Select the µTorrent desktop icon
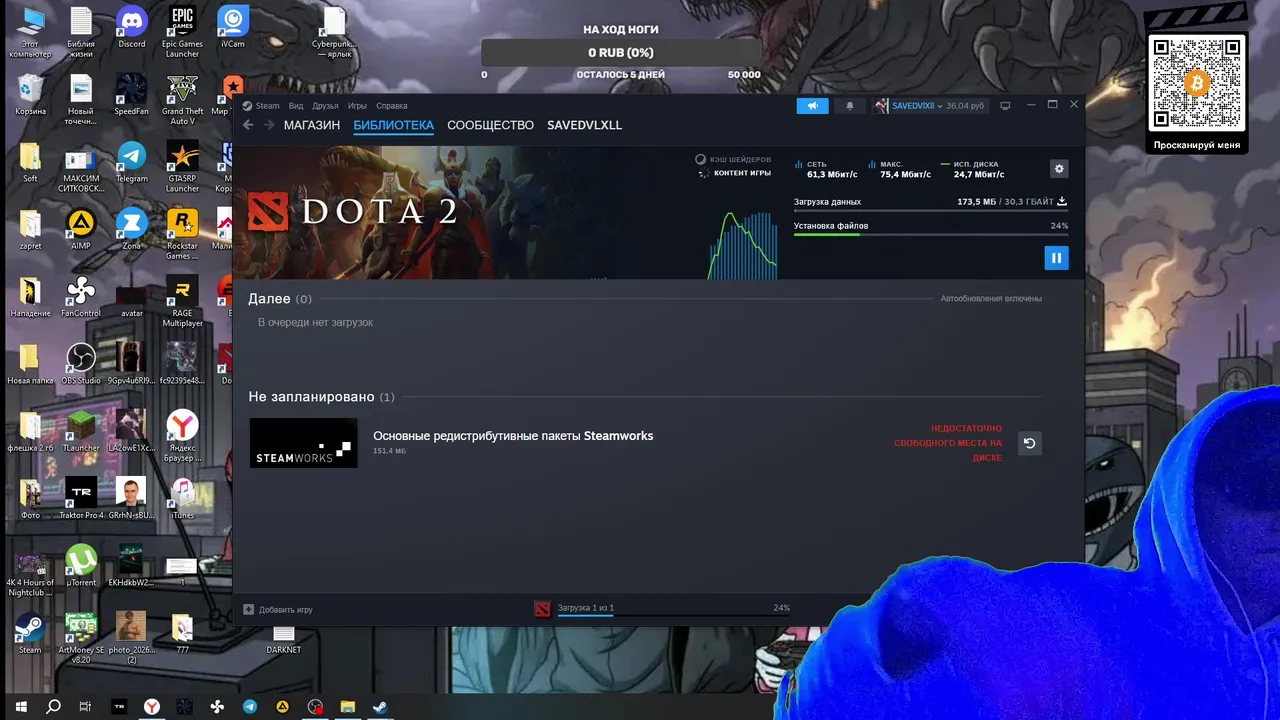The height and width of the screenshot is (720, 1280). (80, 566)
